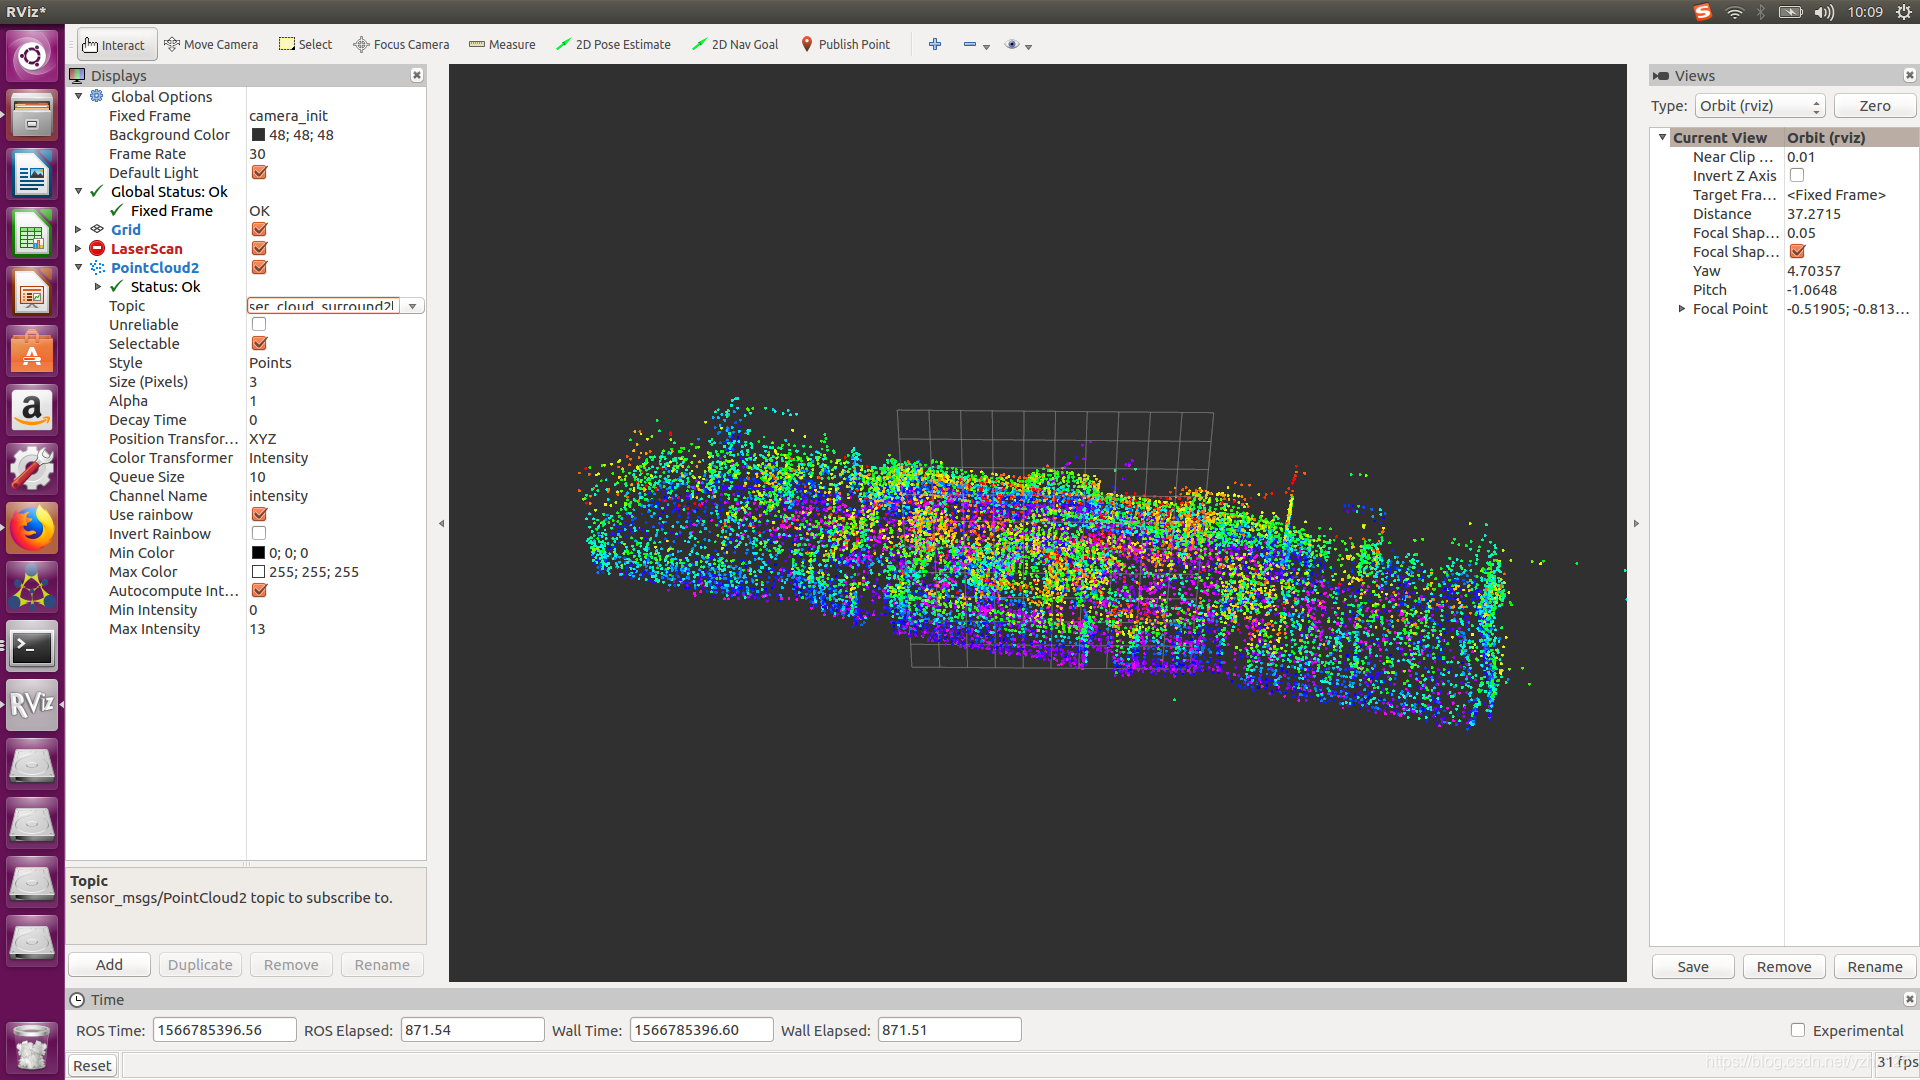This screenshot has width=1920, height=1080.
Task: Open Ubuntu Software from dock
Action: [x=32, y=351]
